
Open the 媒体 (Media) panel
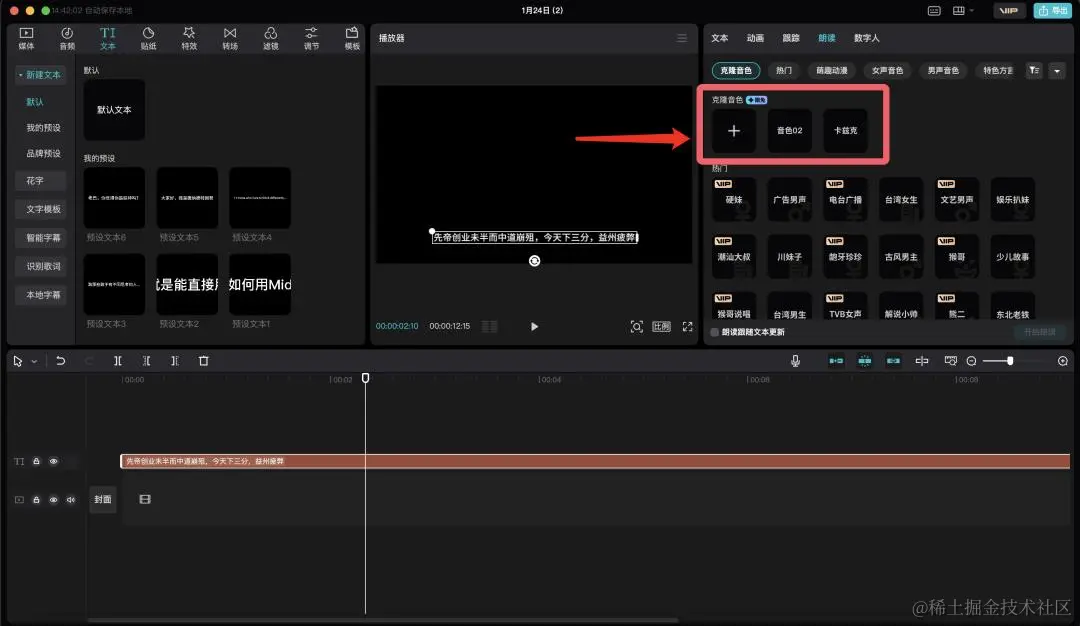pos(26,39)
